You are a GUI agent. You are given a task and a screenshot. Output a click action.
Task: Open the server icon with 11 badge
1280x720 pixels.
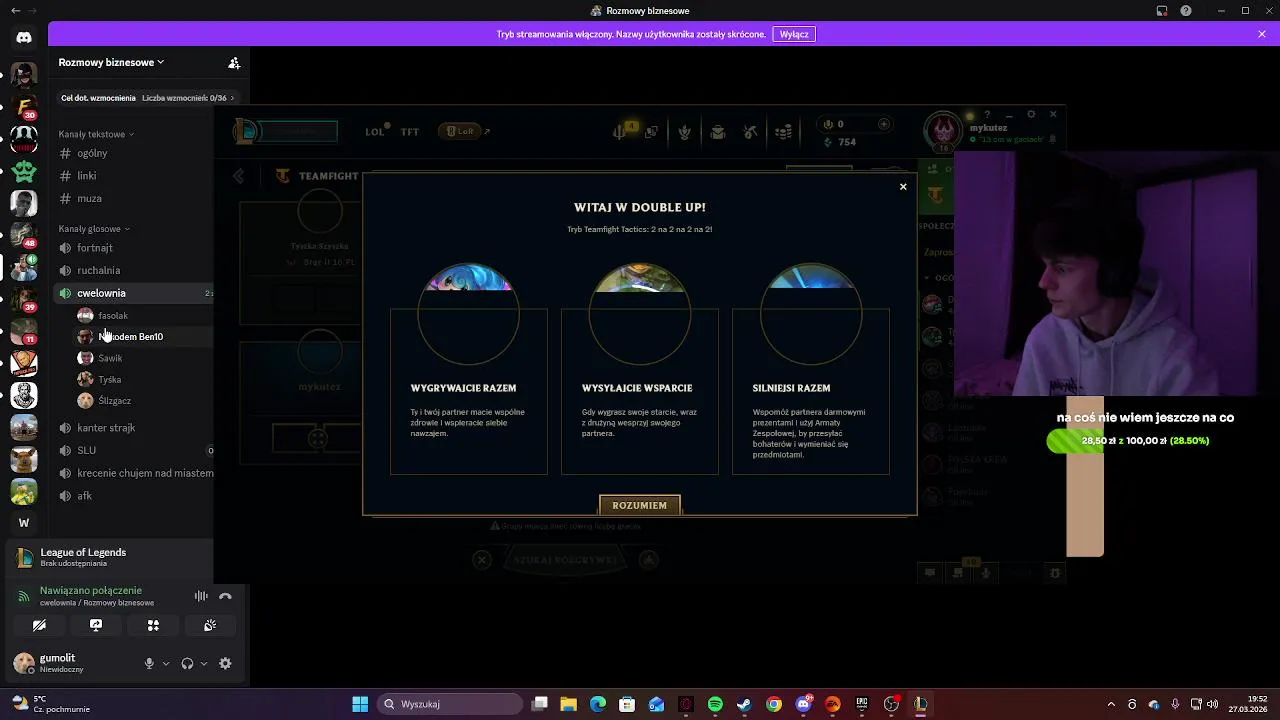tap(24, 331)
